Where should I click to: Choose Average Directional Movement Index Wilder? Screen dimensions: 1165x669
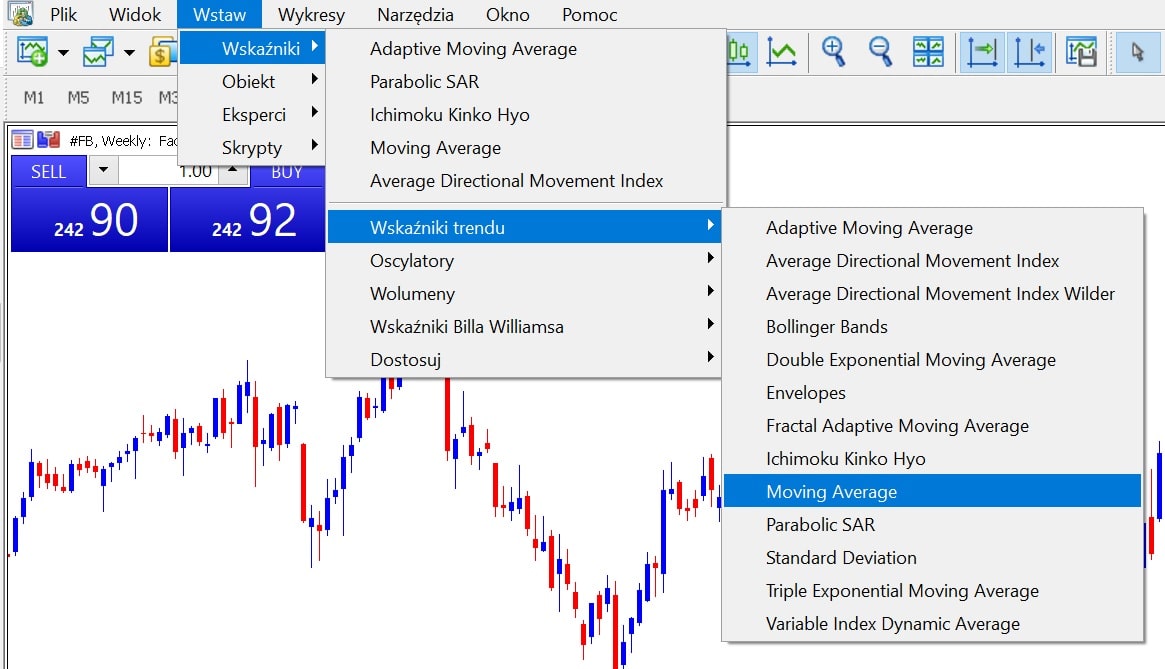point(932,294)
